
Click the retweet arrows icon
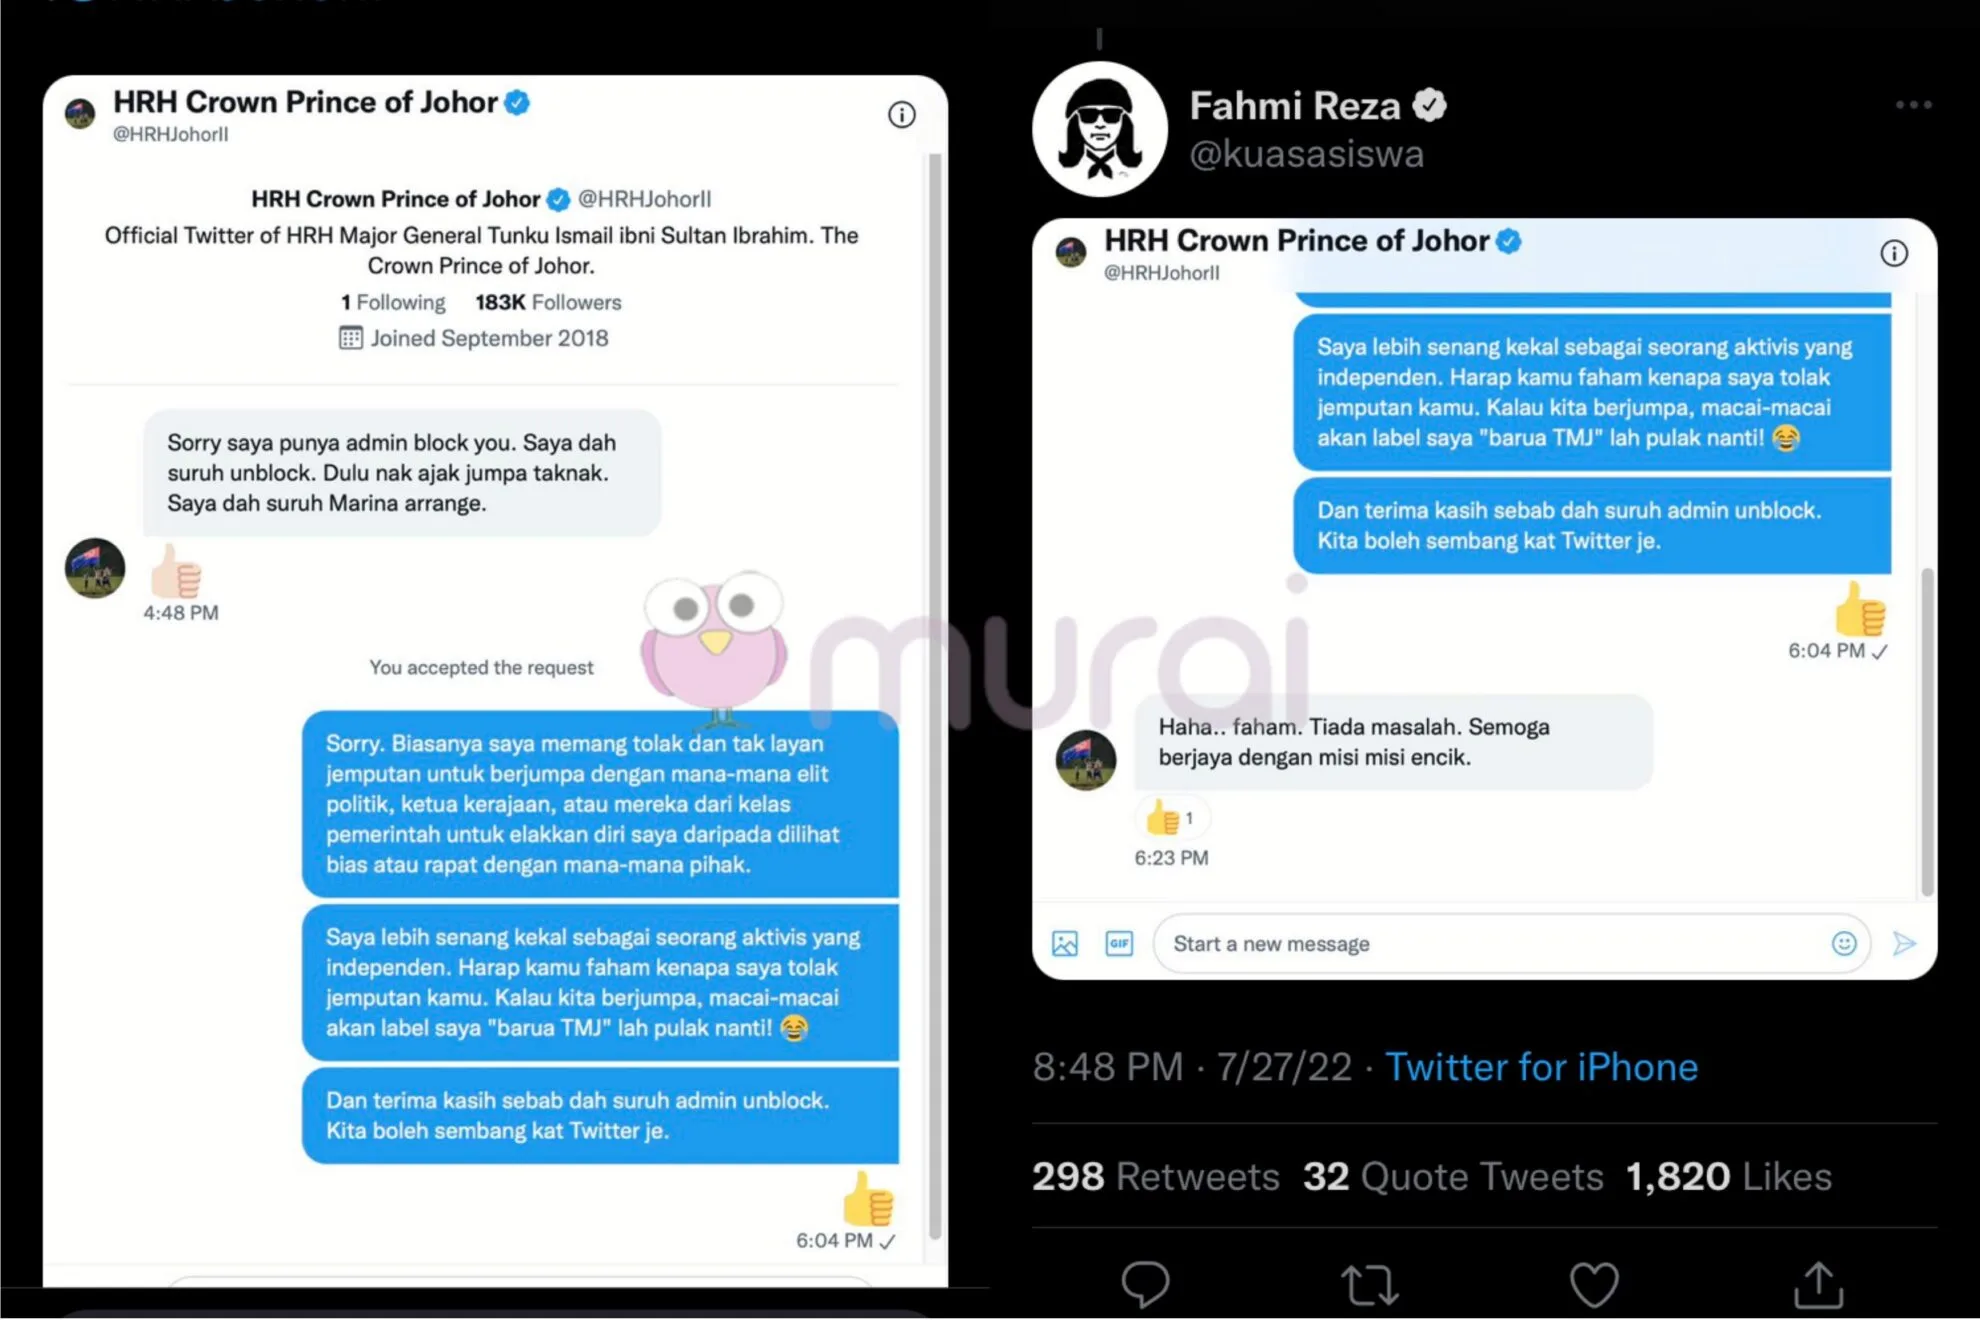point(1370,1285)
